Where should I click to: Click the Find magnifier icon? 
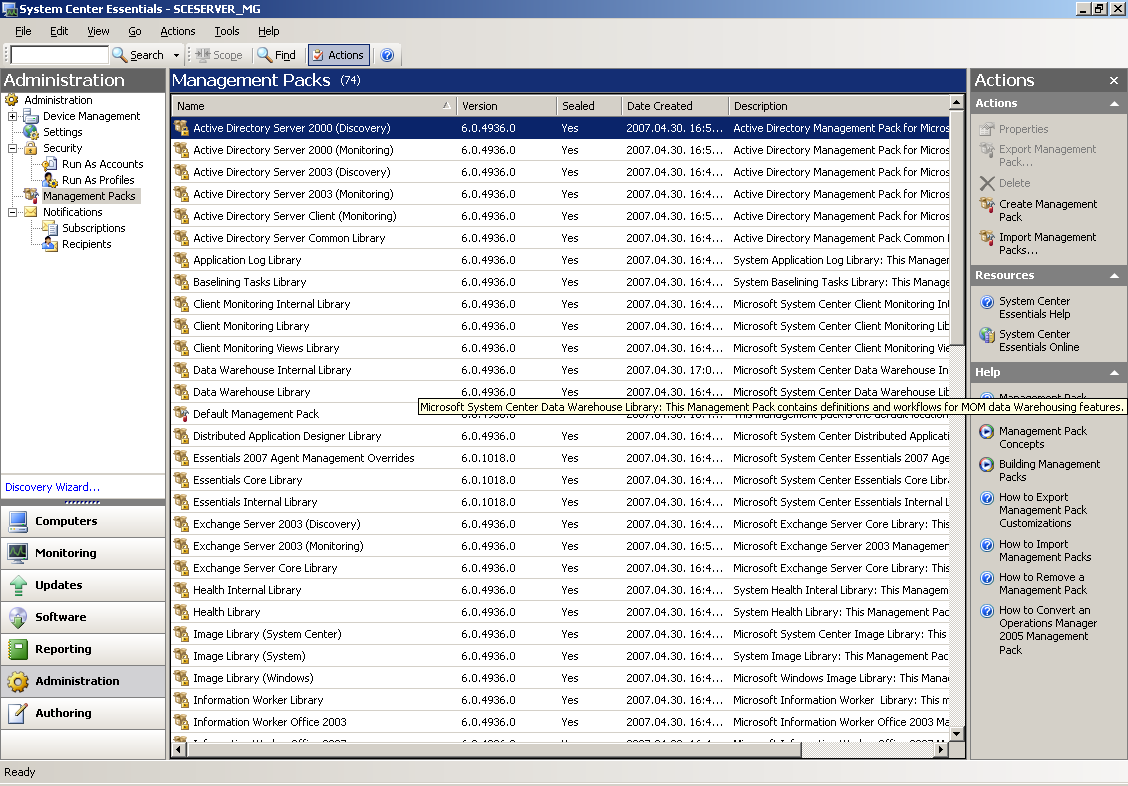point(265,55)
